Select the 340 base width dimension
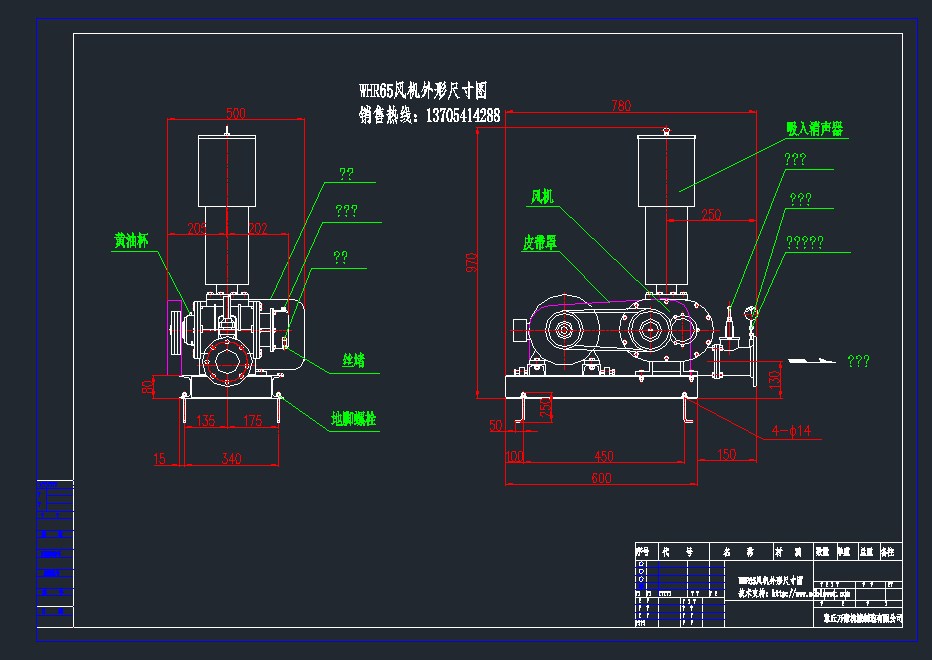 (x=231, y=458)
